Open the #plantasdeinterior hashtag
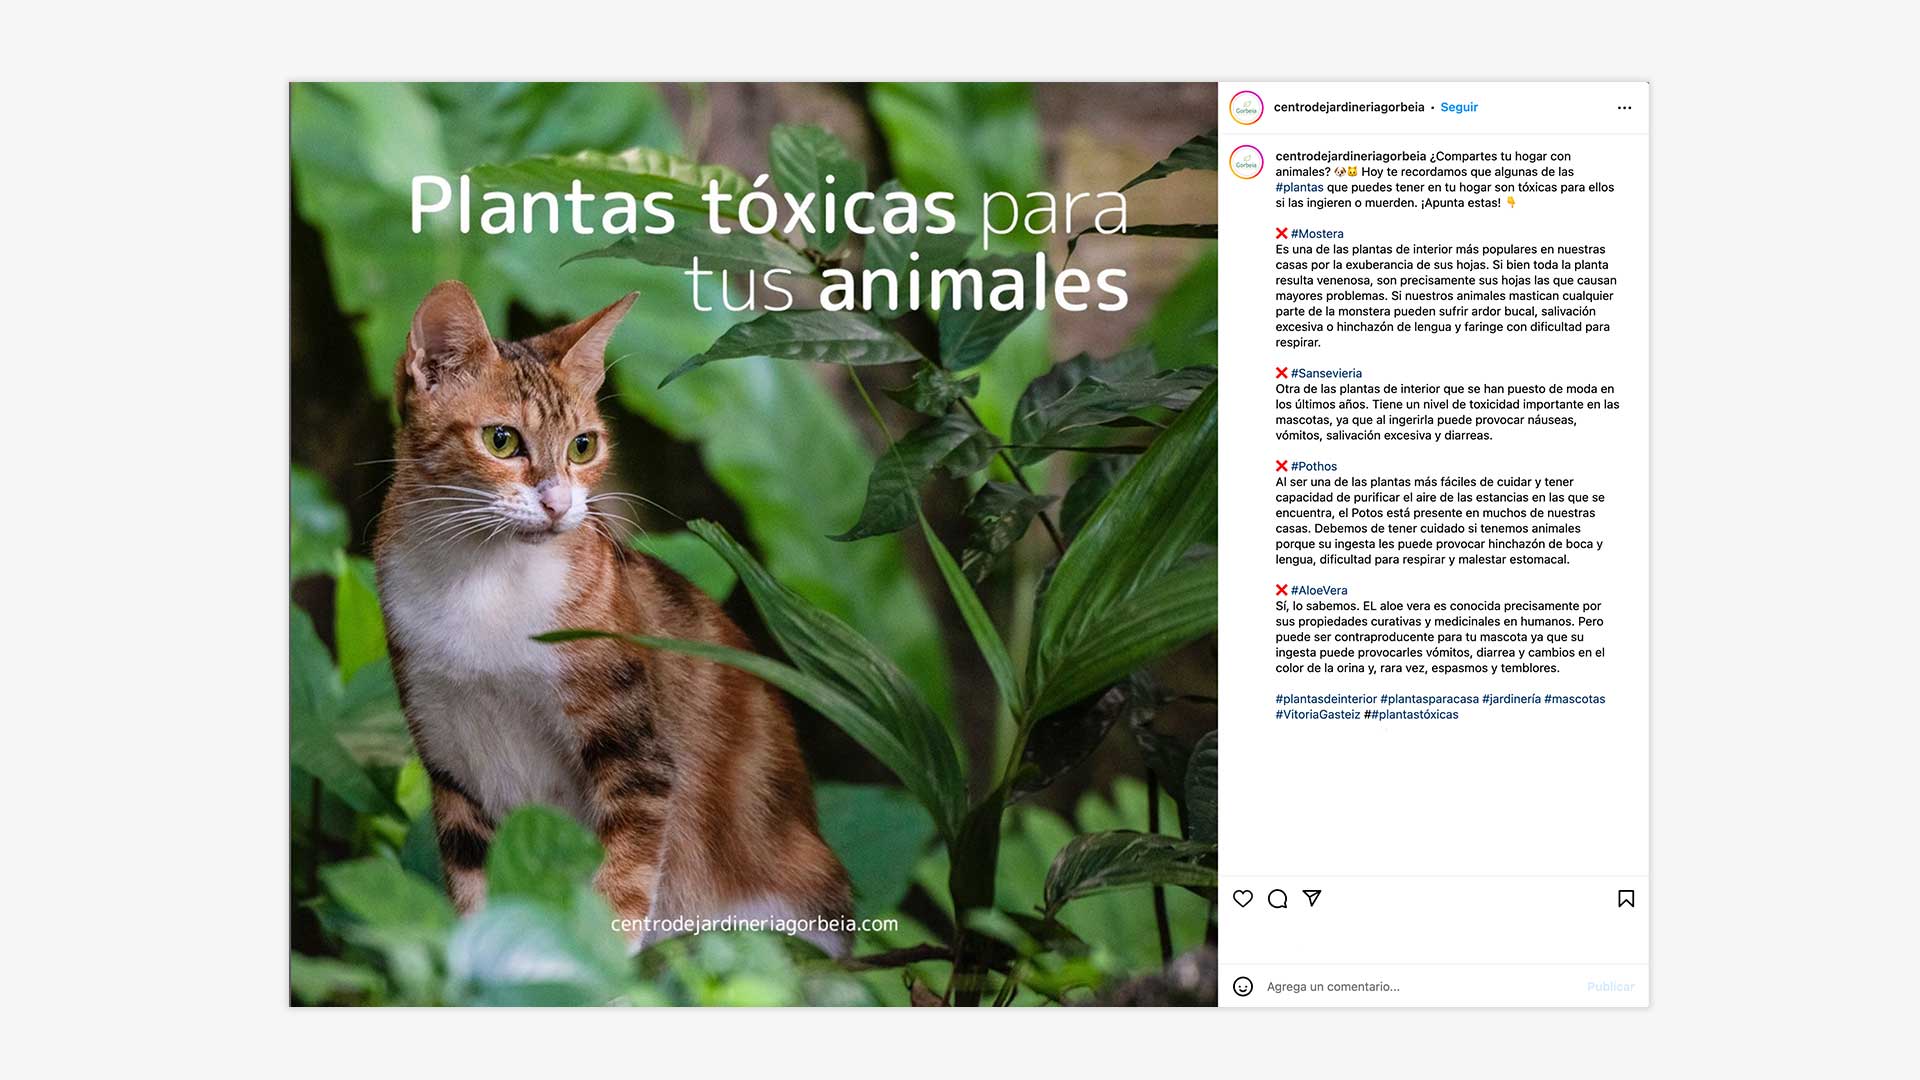This screenshot has height=1080, width=1920. pyautogui.click(x=1326, y=700)
